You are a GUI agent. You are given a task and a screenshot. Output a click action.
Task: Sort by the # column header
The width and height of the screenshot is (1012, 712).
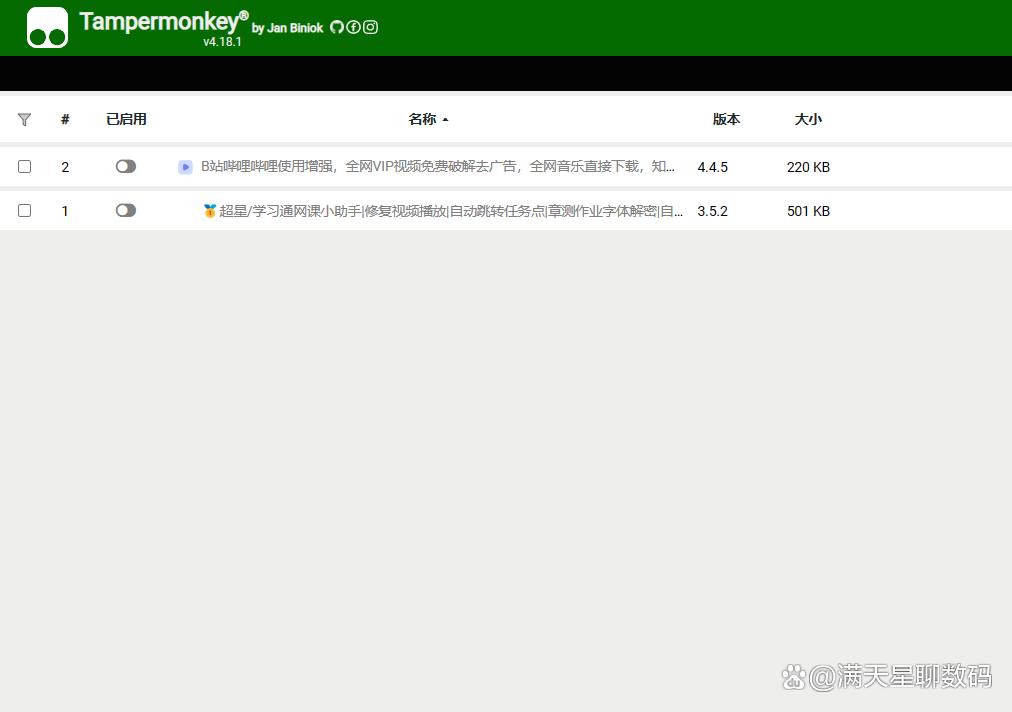pyautogui.click(x=65, y=119)
